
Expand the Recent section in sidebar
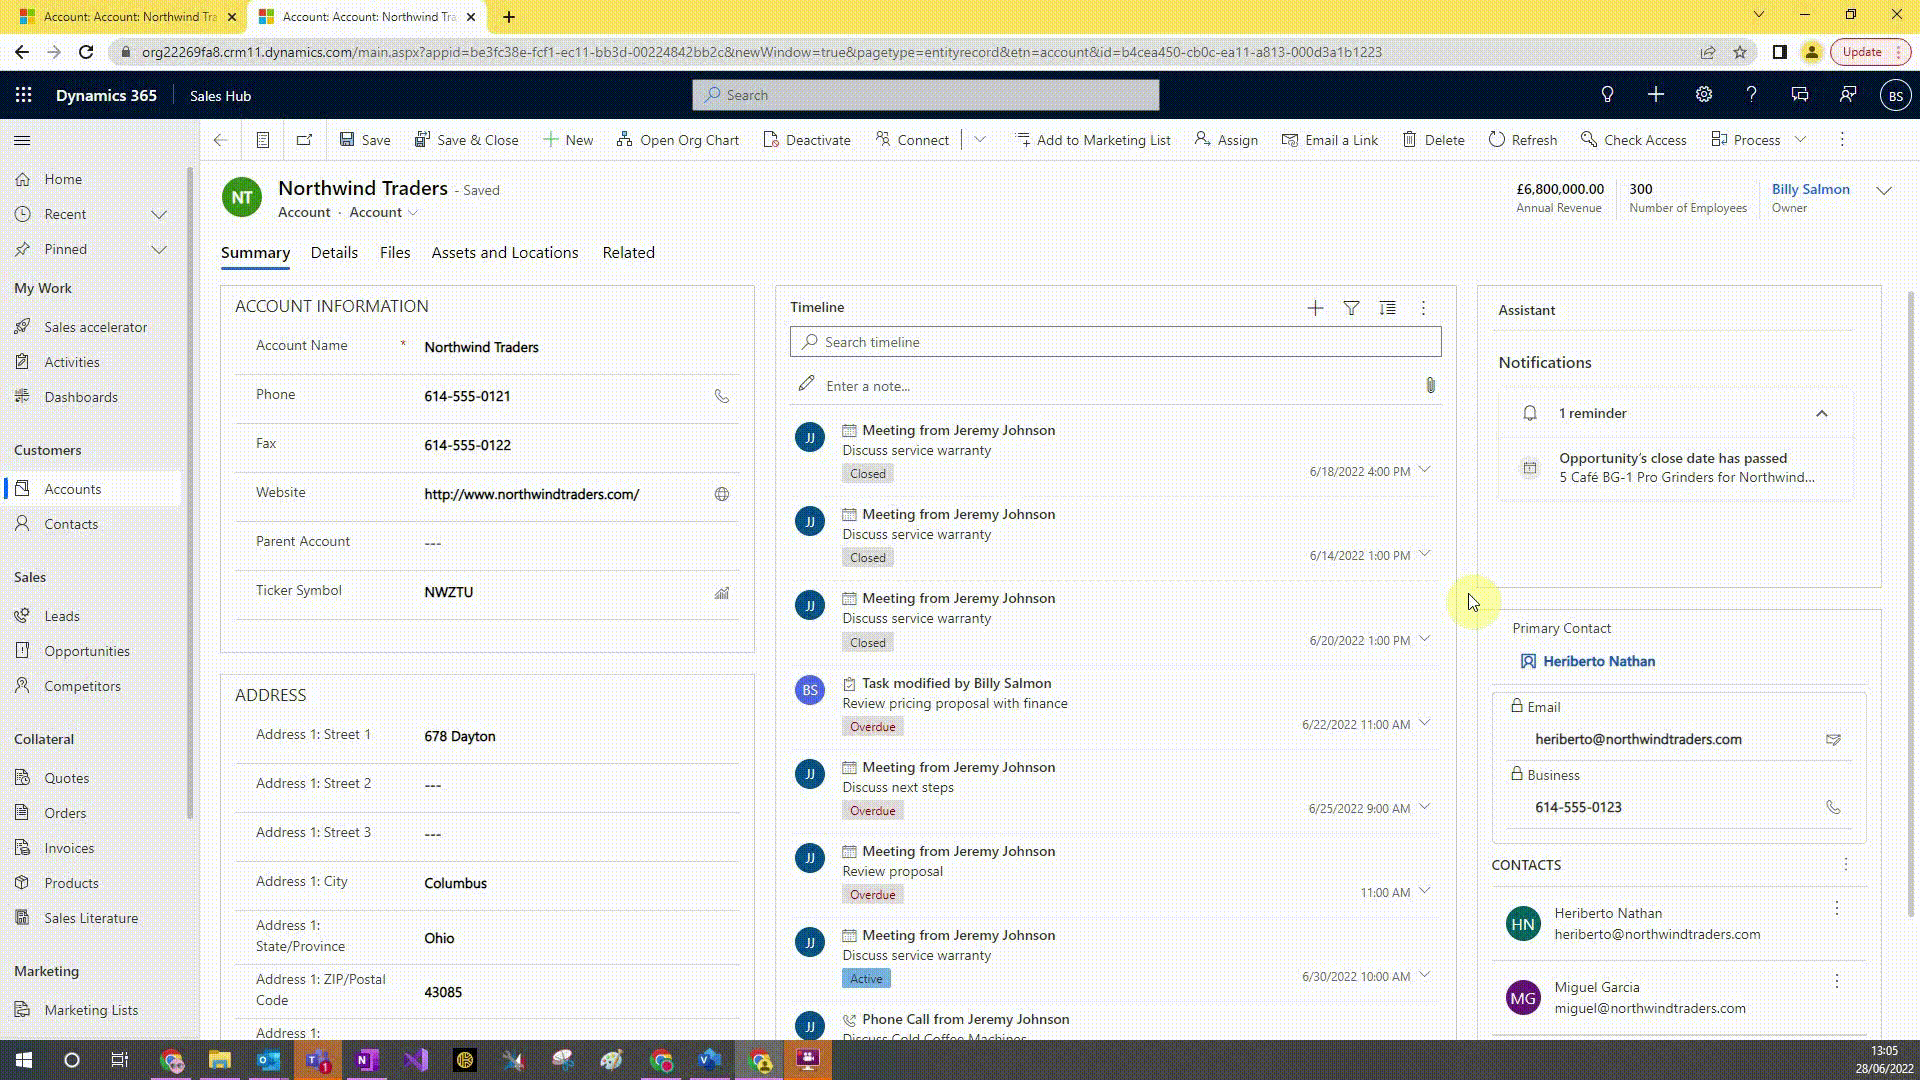click(x=158, y=214)
